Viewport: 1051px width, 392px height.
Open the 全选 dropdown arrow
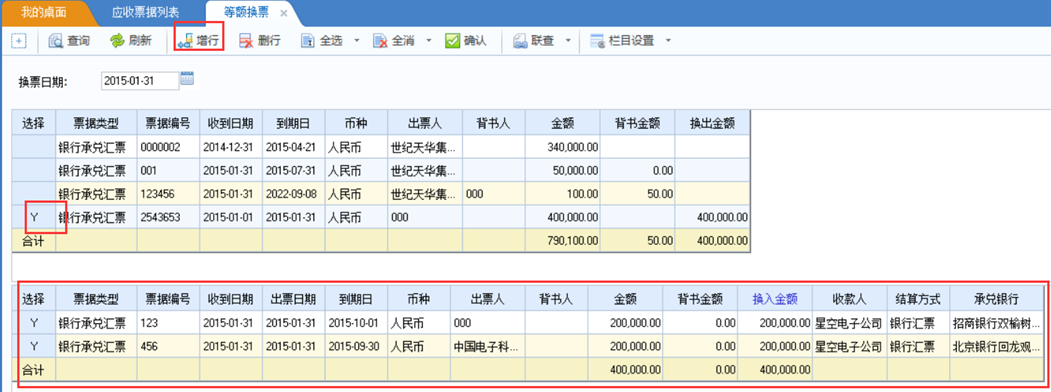coord(357,41)
